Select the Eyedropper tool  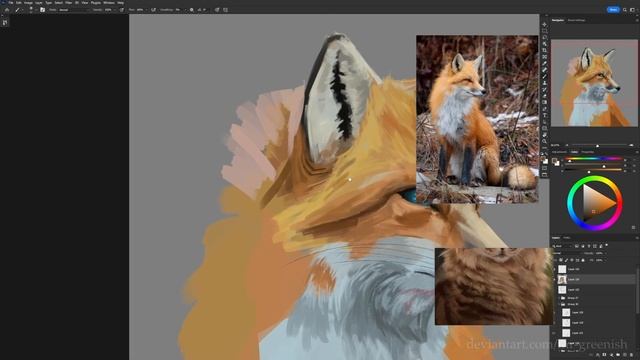point(544,64)
